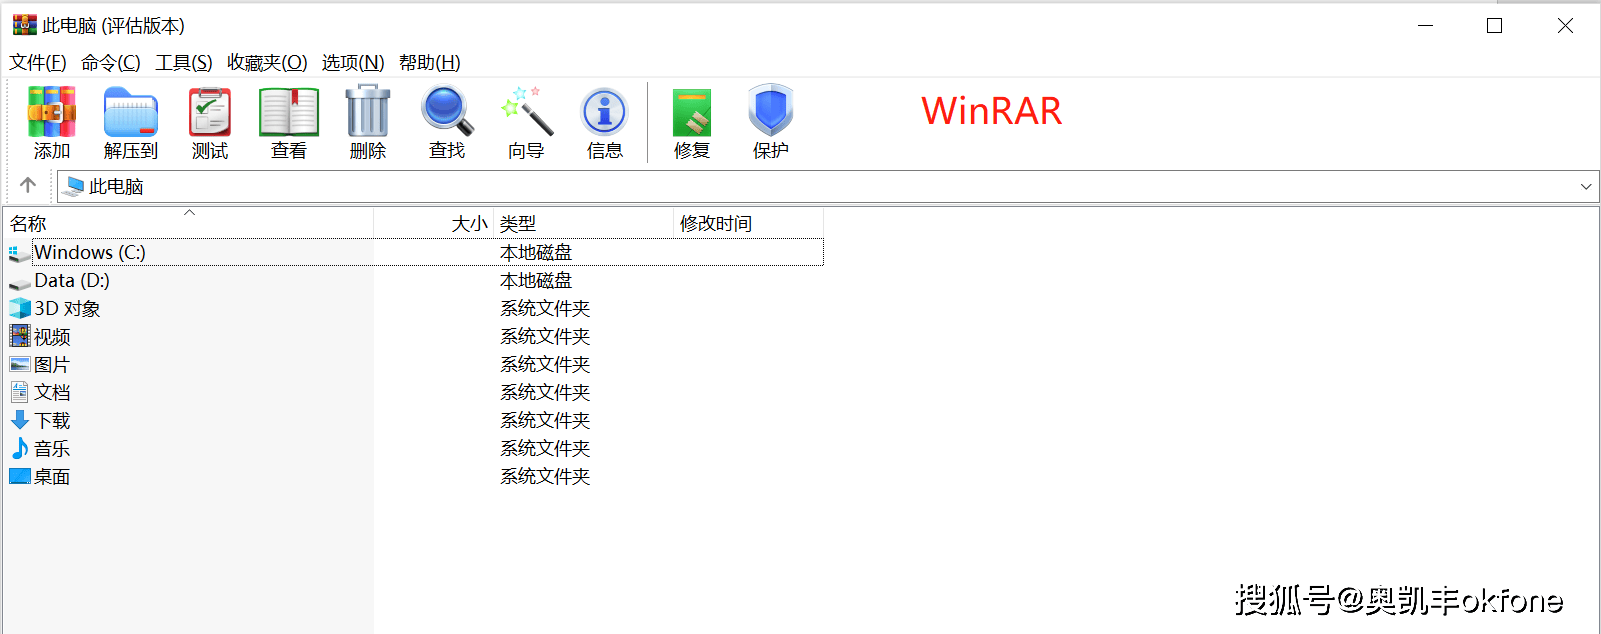The width and height of the screenshot is (1601, 634).
Task: Select the 桌面 folder name
Action: coord(52,477)
